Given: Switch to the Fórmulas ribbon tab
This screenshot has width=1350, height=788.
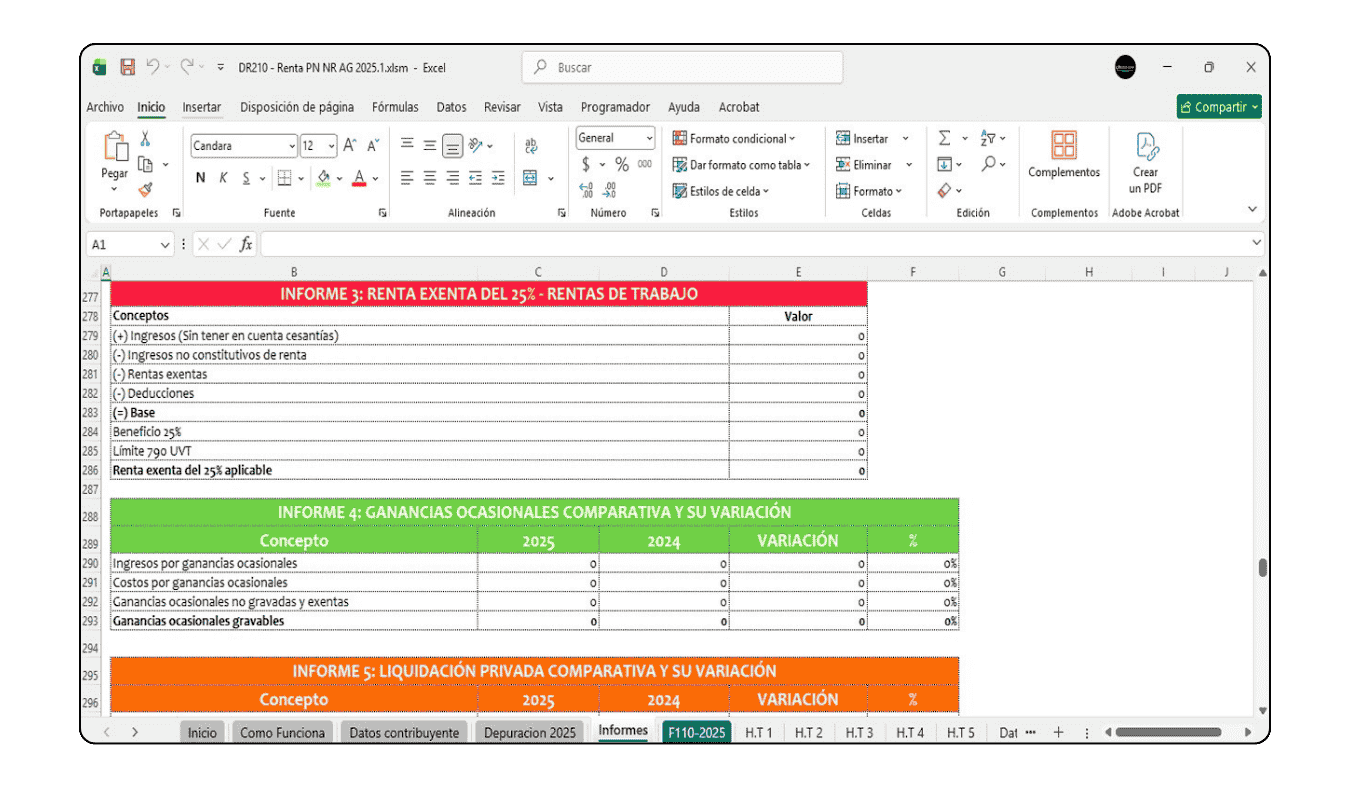Looking at the screenshot, I should [395, 107].
